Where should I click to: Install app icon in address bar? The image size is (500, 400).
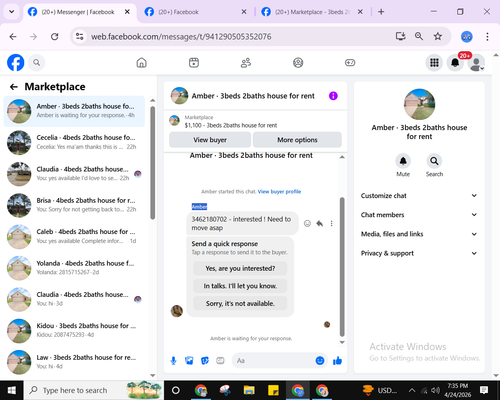point(400,36)
